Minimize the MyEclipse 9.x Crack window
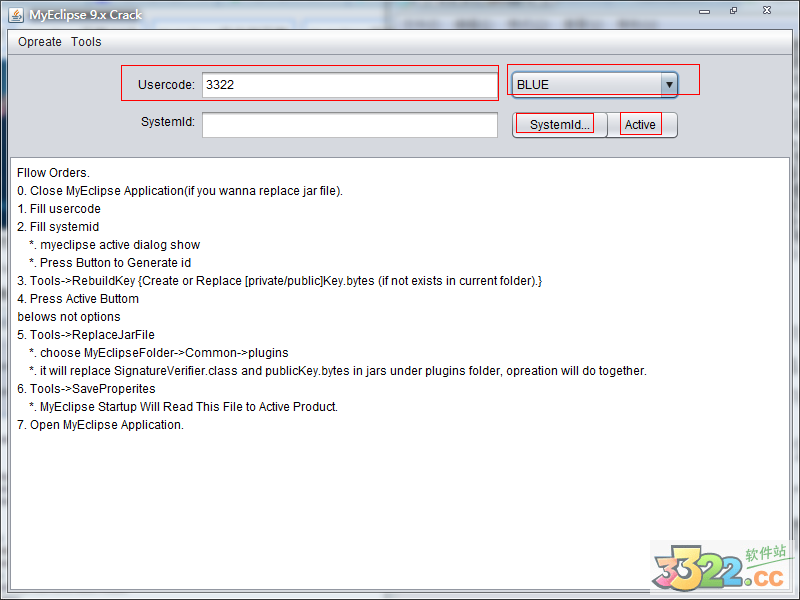The image size is (800, 600). [705, 11]
